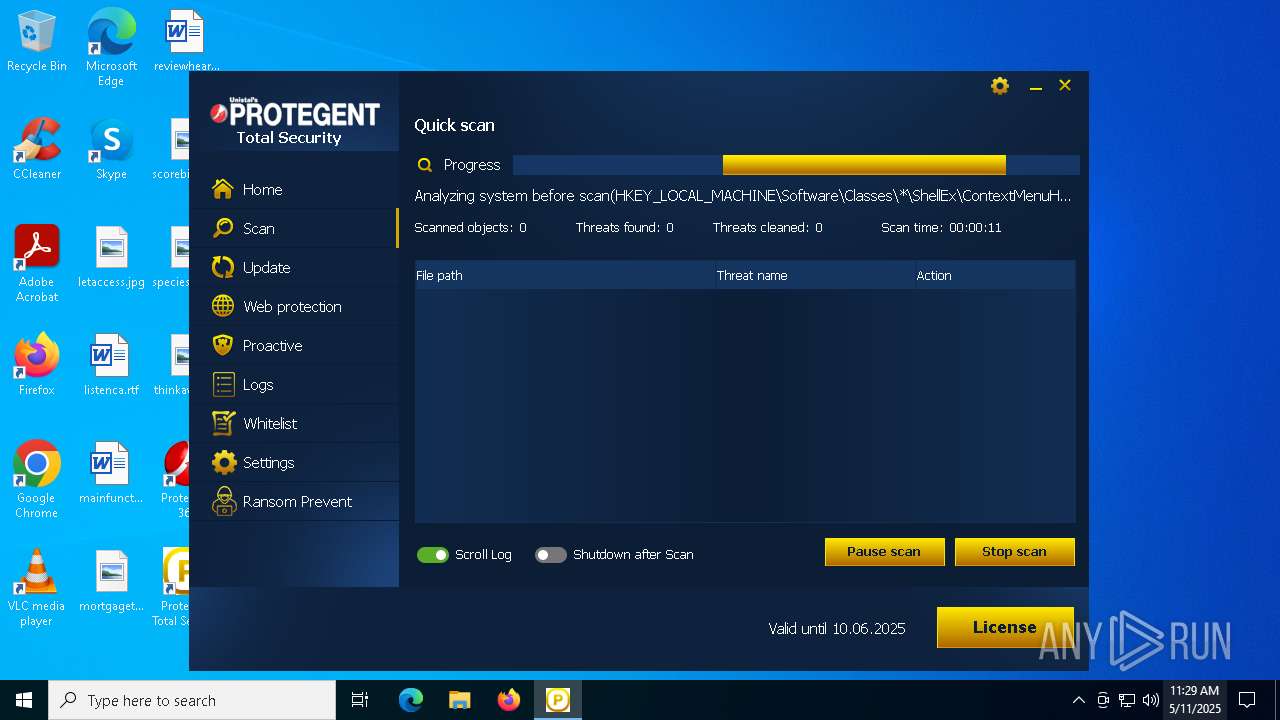Open the notification center button
This screenshot has height=720, width=1280.
click(x=1247, y=700)
